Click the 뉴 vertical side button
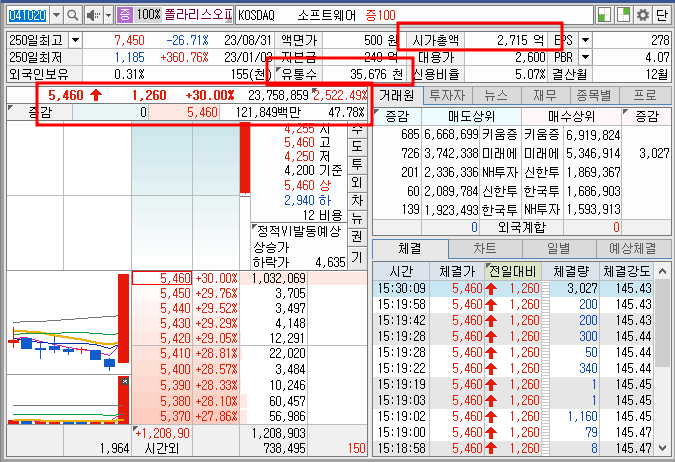The width and height of the screenshot is (675, 462). click(357, 218)
